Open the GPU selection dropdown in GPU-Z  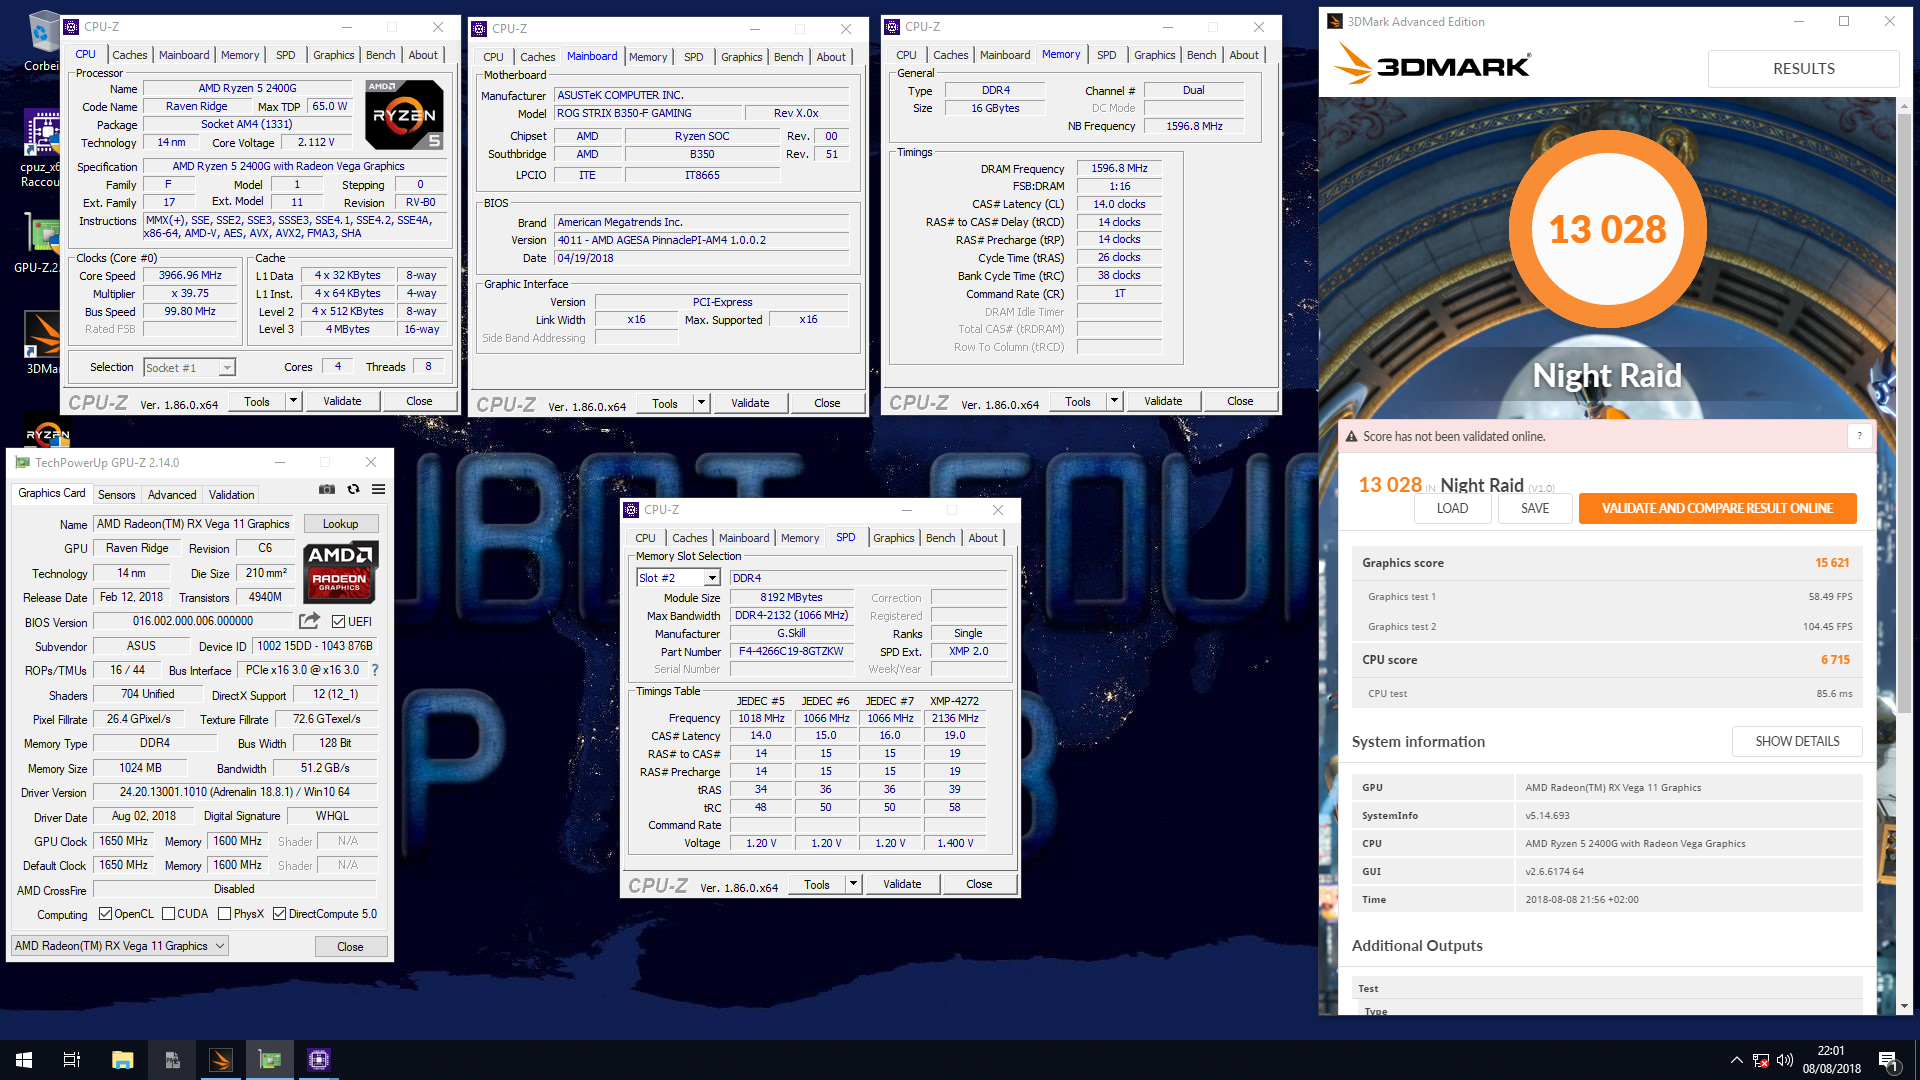tap(120, 945)
